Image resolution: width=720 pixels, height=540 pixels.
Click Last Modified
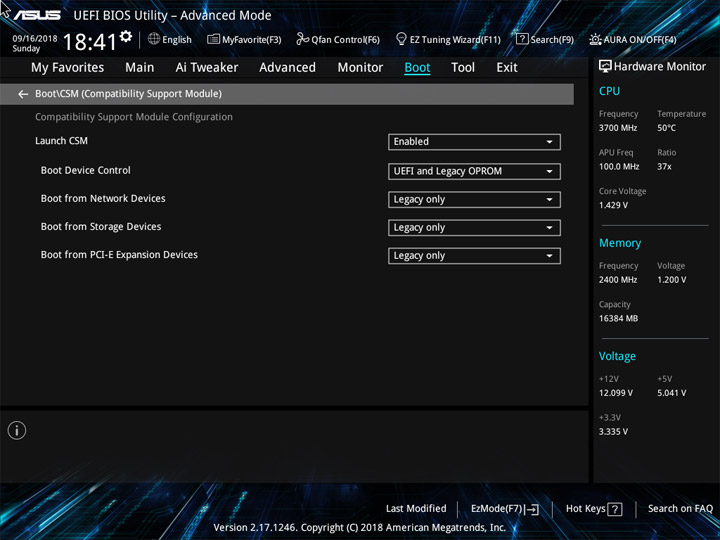click(416, 509)
